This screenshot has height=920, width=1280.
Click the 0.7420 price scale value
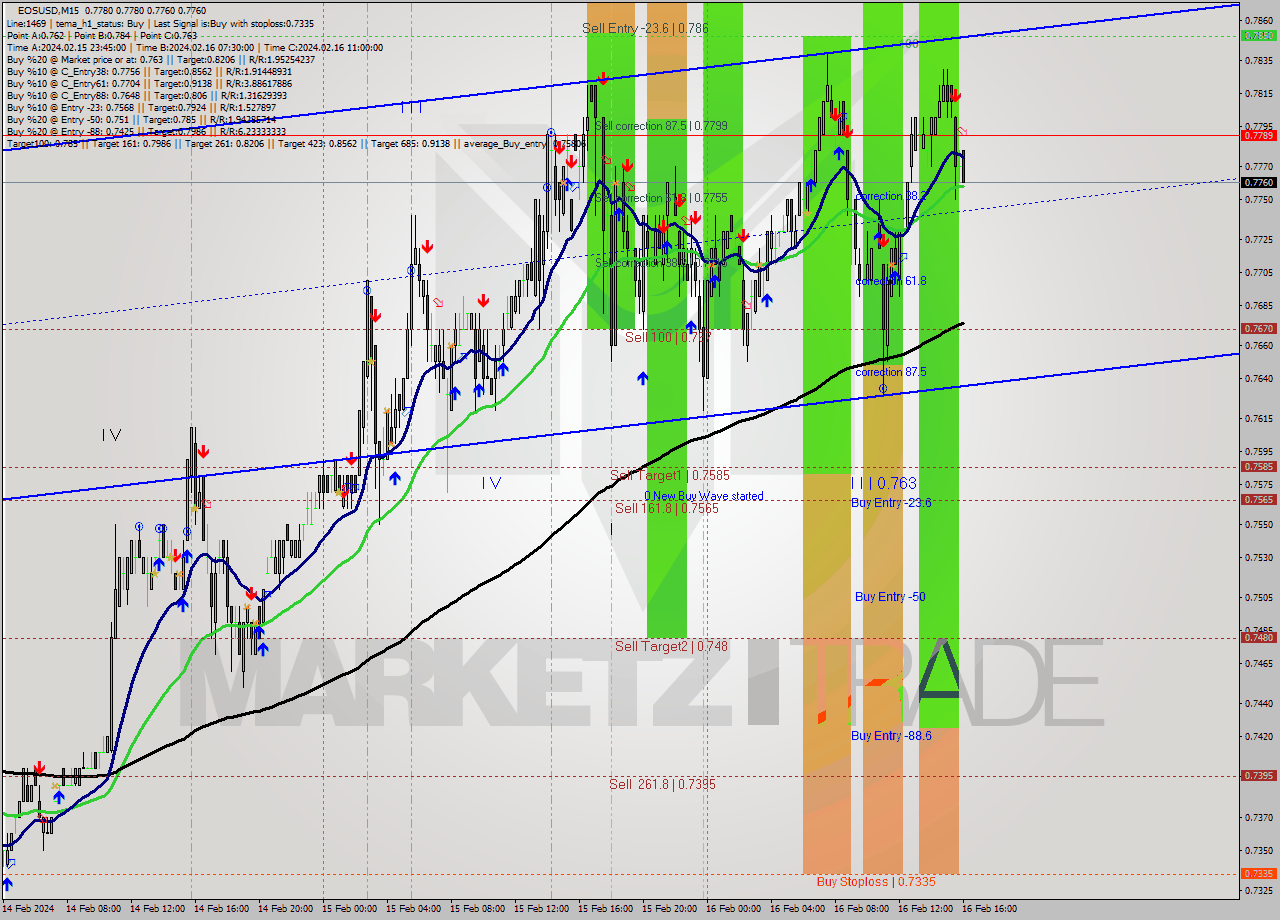click(1258, 736)
